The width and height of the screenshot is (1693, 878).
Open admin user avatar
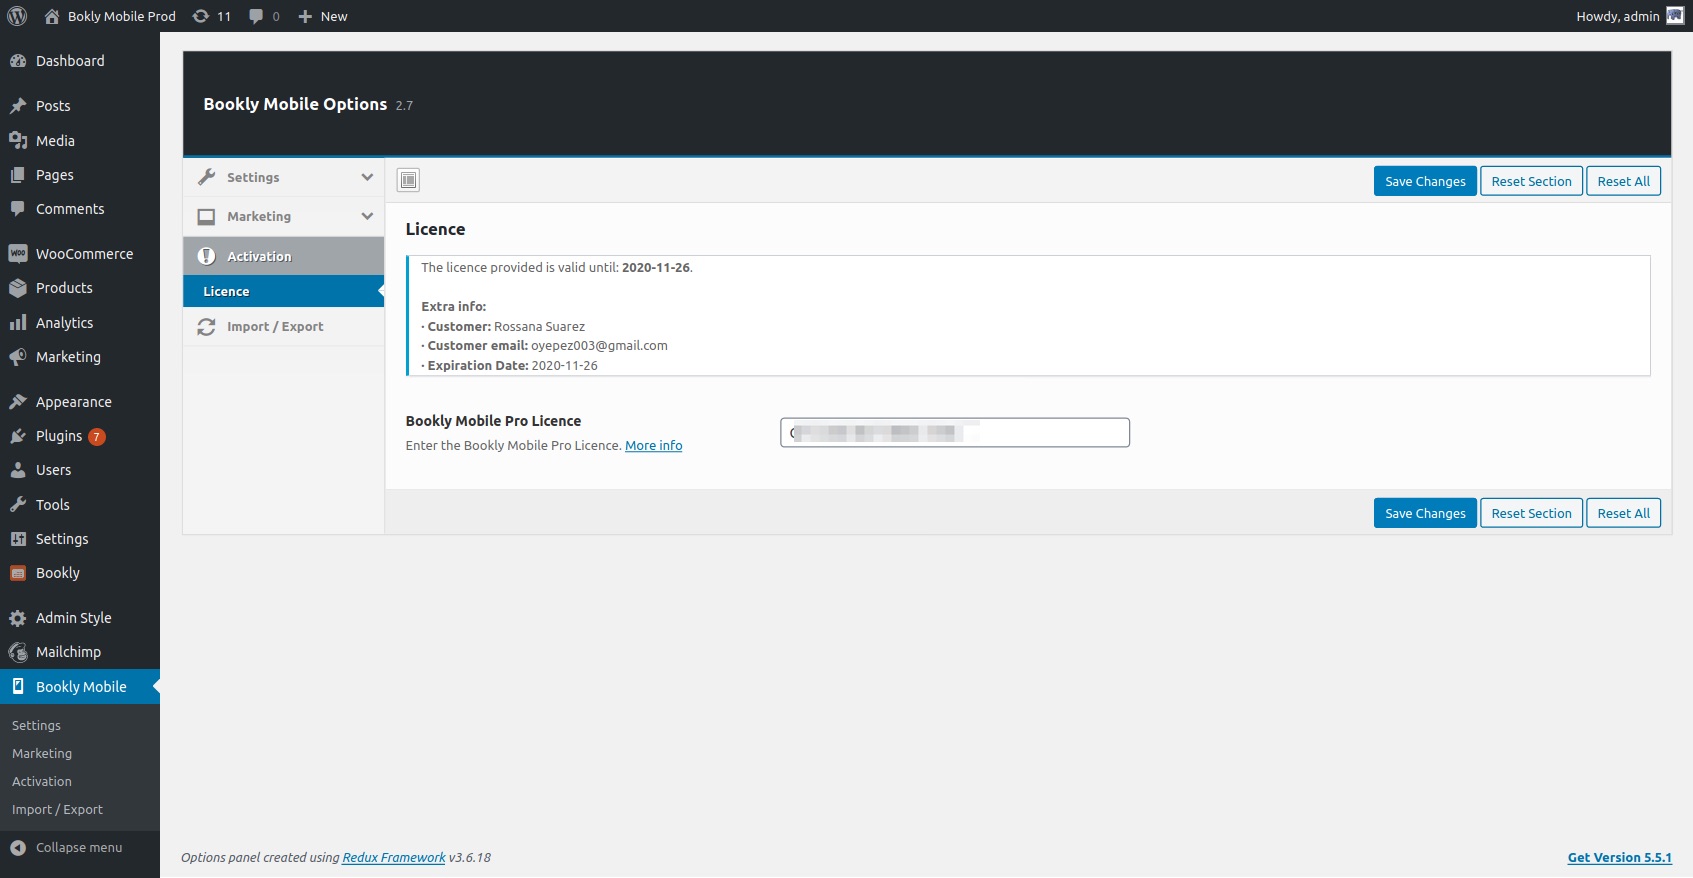click(x=1675, y=16)
